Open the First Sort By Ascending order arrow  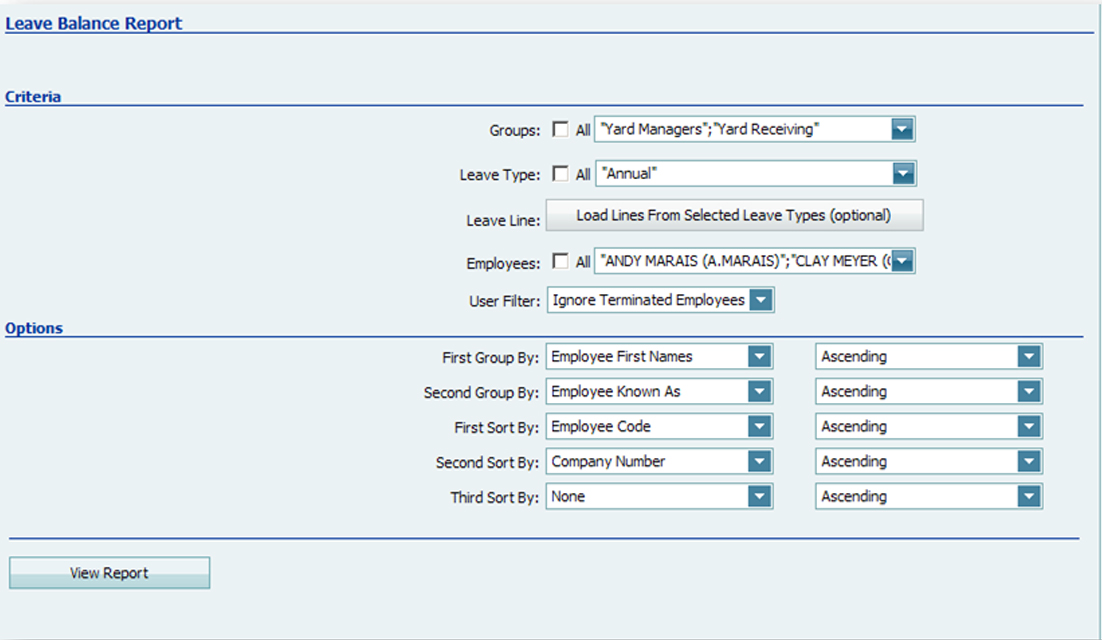1030,426
